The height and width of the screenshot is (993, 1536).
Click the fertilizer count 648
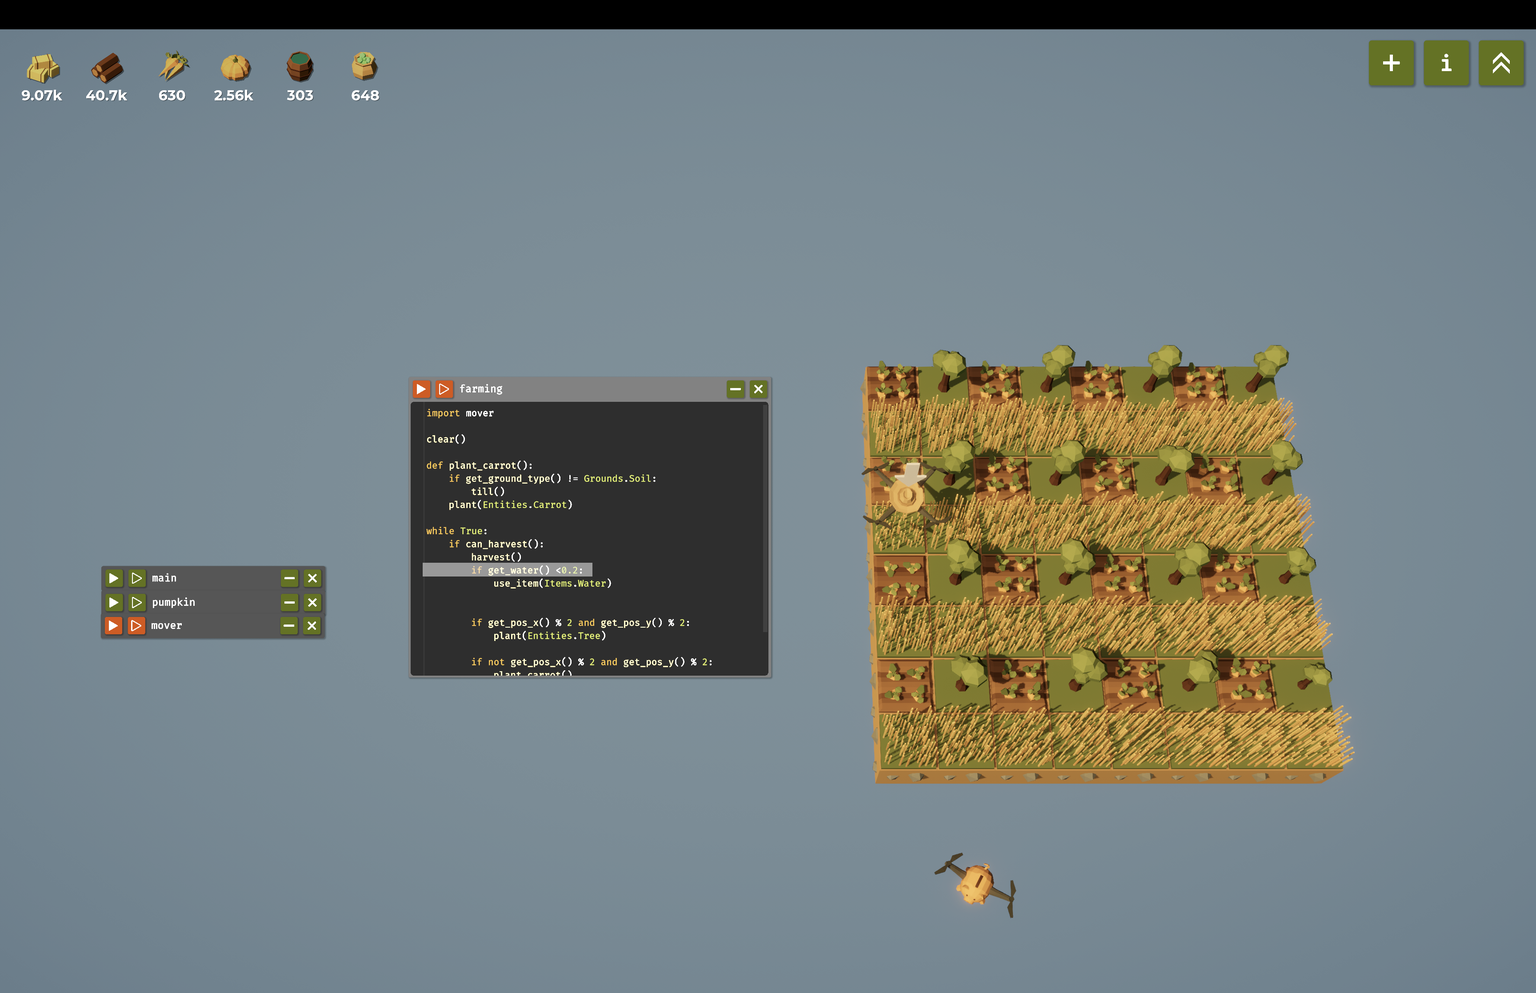365,96
